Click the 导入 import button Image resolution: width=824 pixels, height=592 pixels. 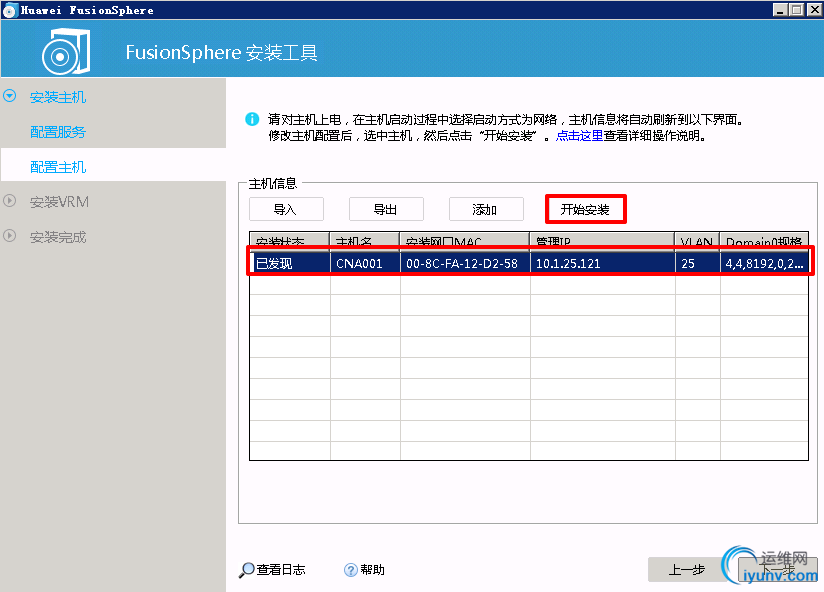286,210
